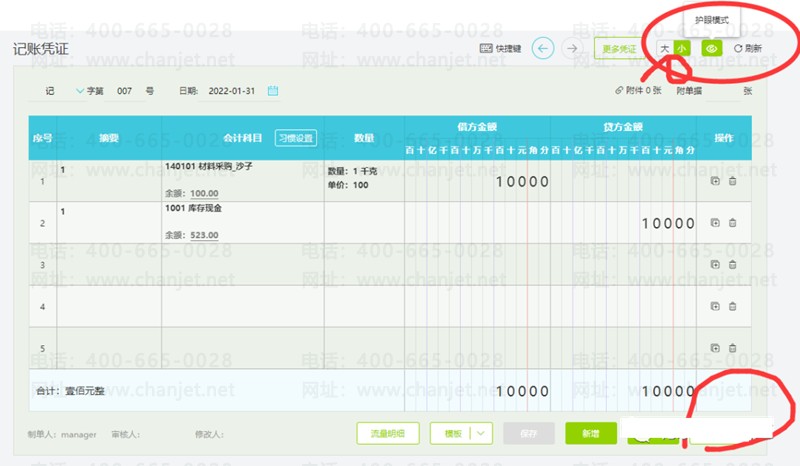Delete row 1 with its trash icon

[x=732, y=181]
